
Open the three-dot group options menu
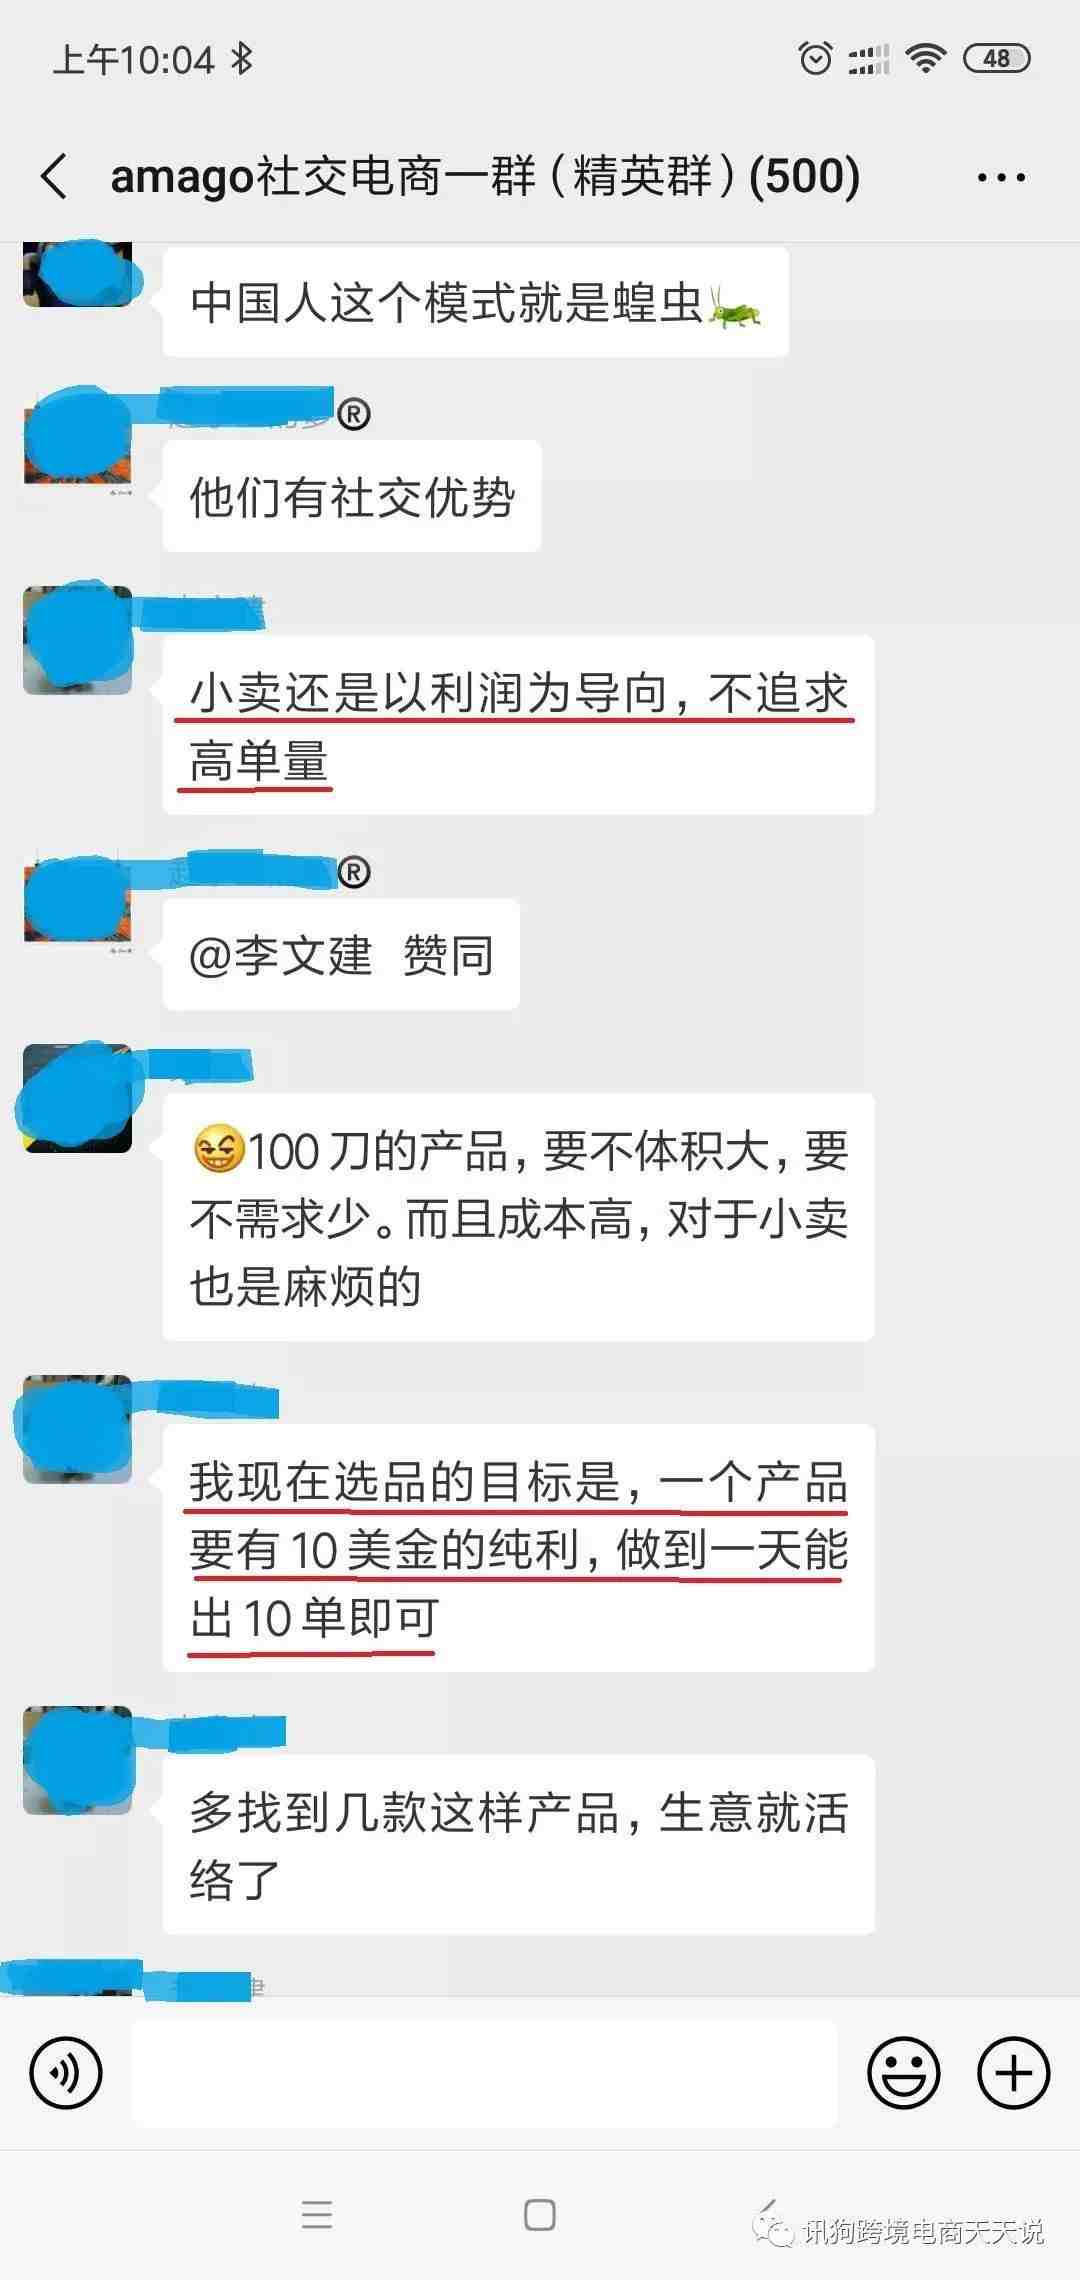click(x=1000, y=178)
